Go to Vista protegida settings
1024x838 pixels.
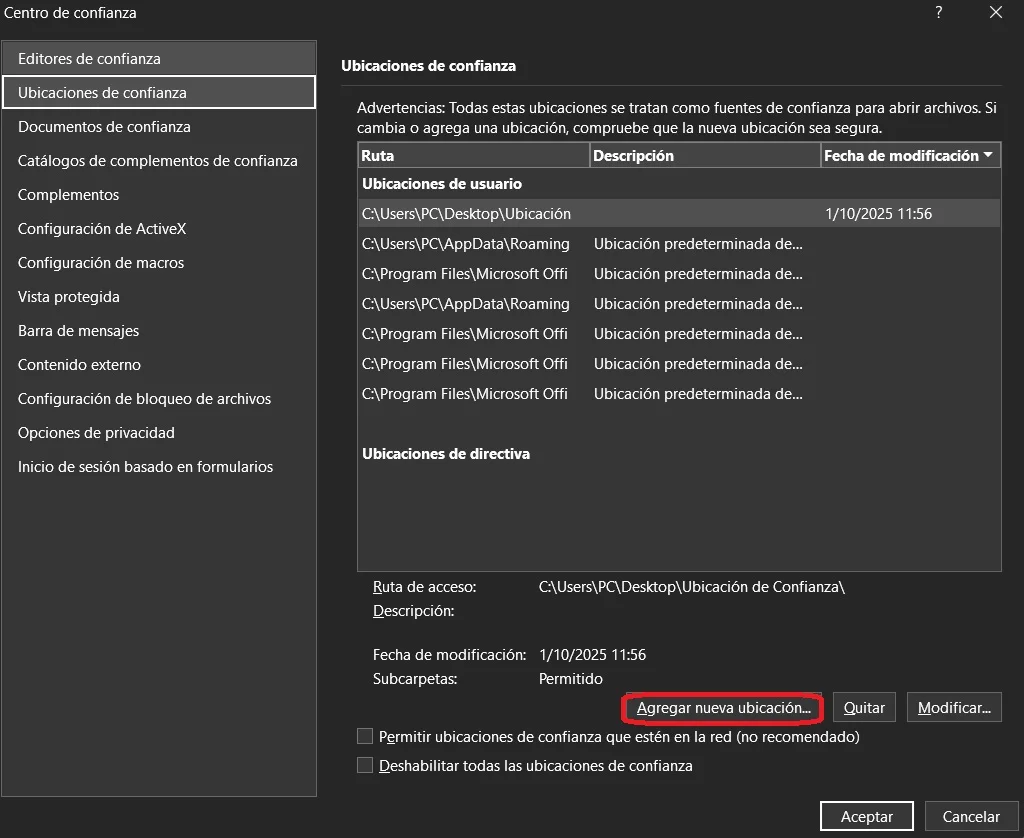click(69, 297)
